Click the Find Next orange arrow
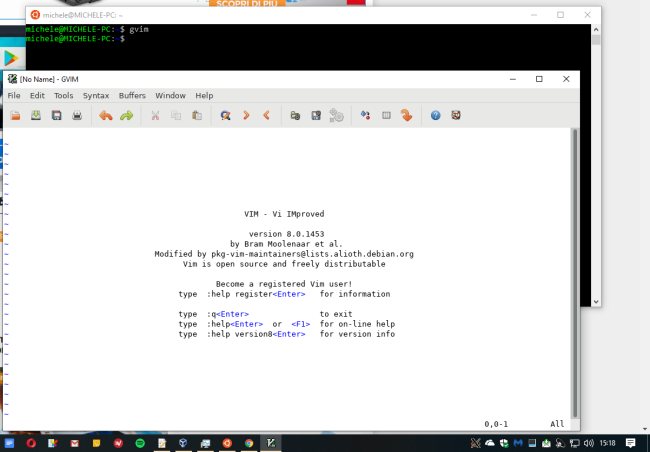Image resolution: width=650 pixels, height=452 pixels. point(246,115)
